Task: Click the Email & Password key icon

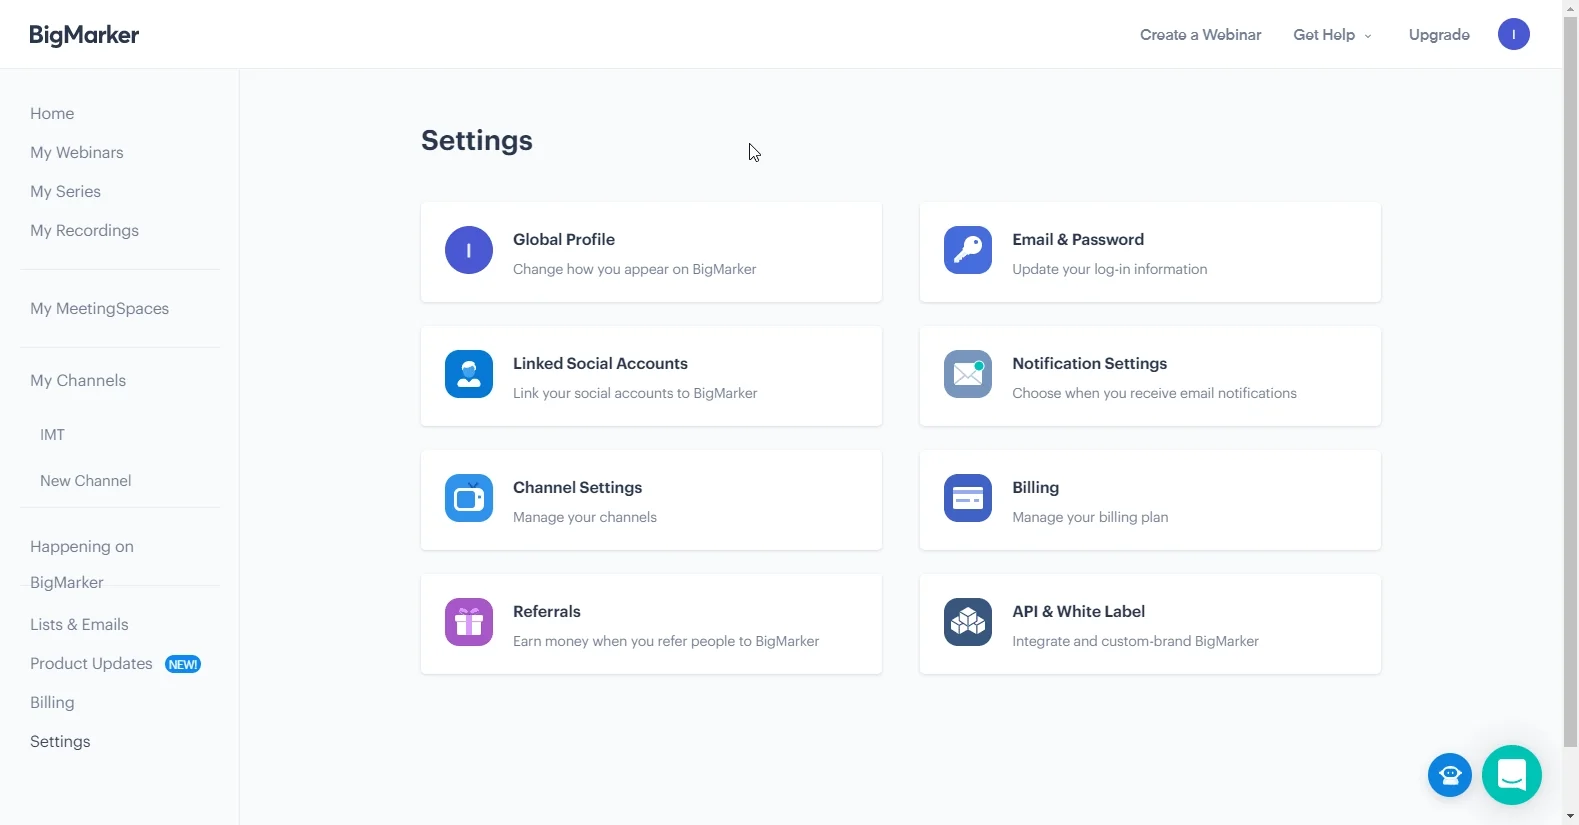Action: click(x=968, y=250)
